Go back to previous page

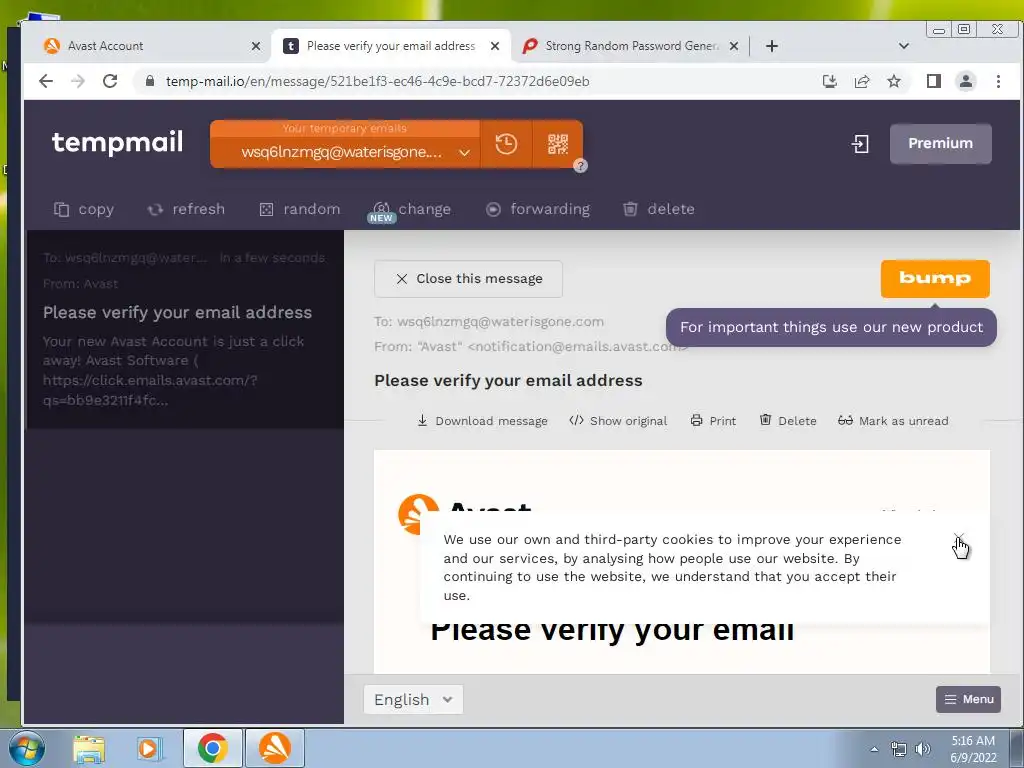pyautogui.click(x=46, y=81)
